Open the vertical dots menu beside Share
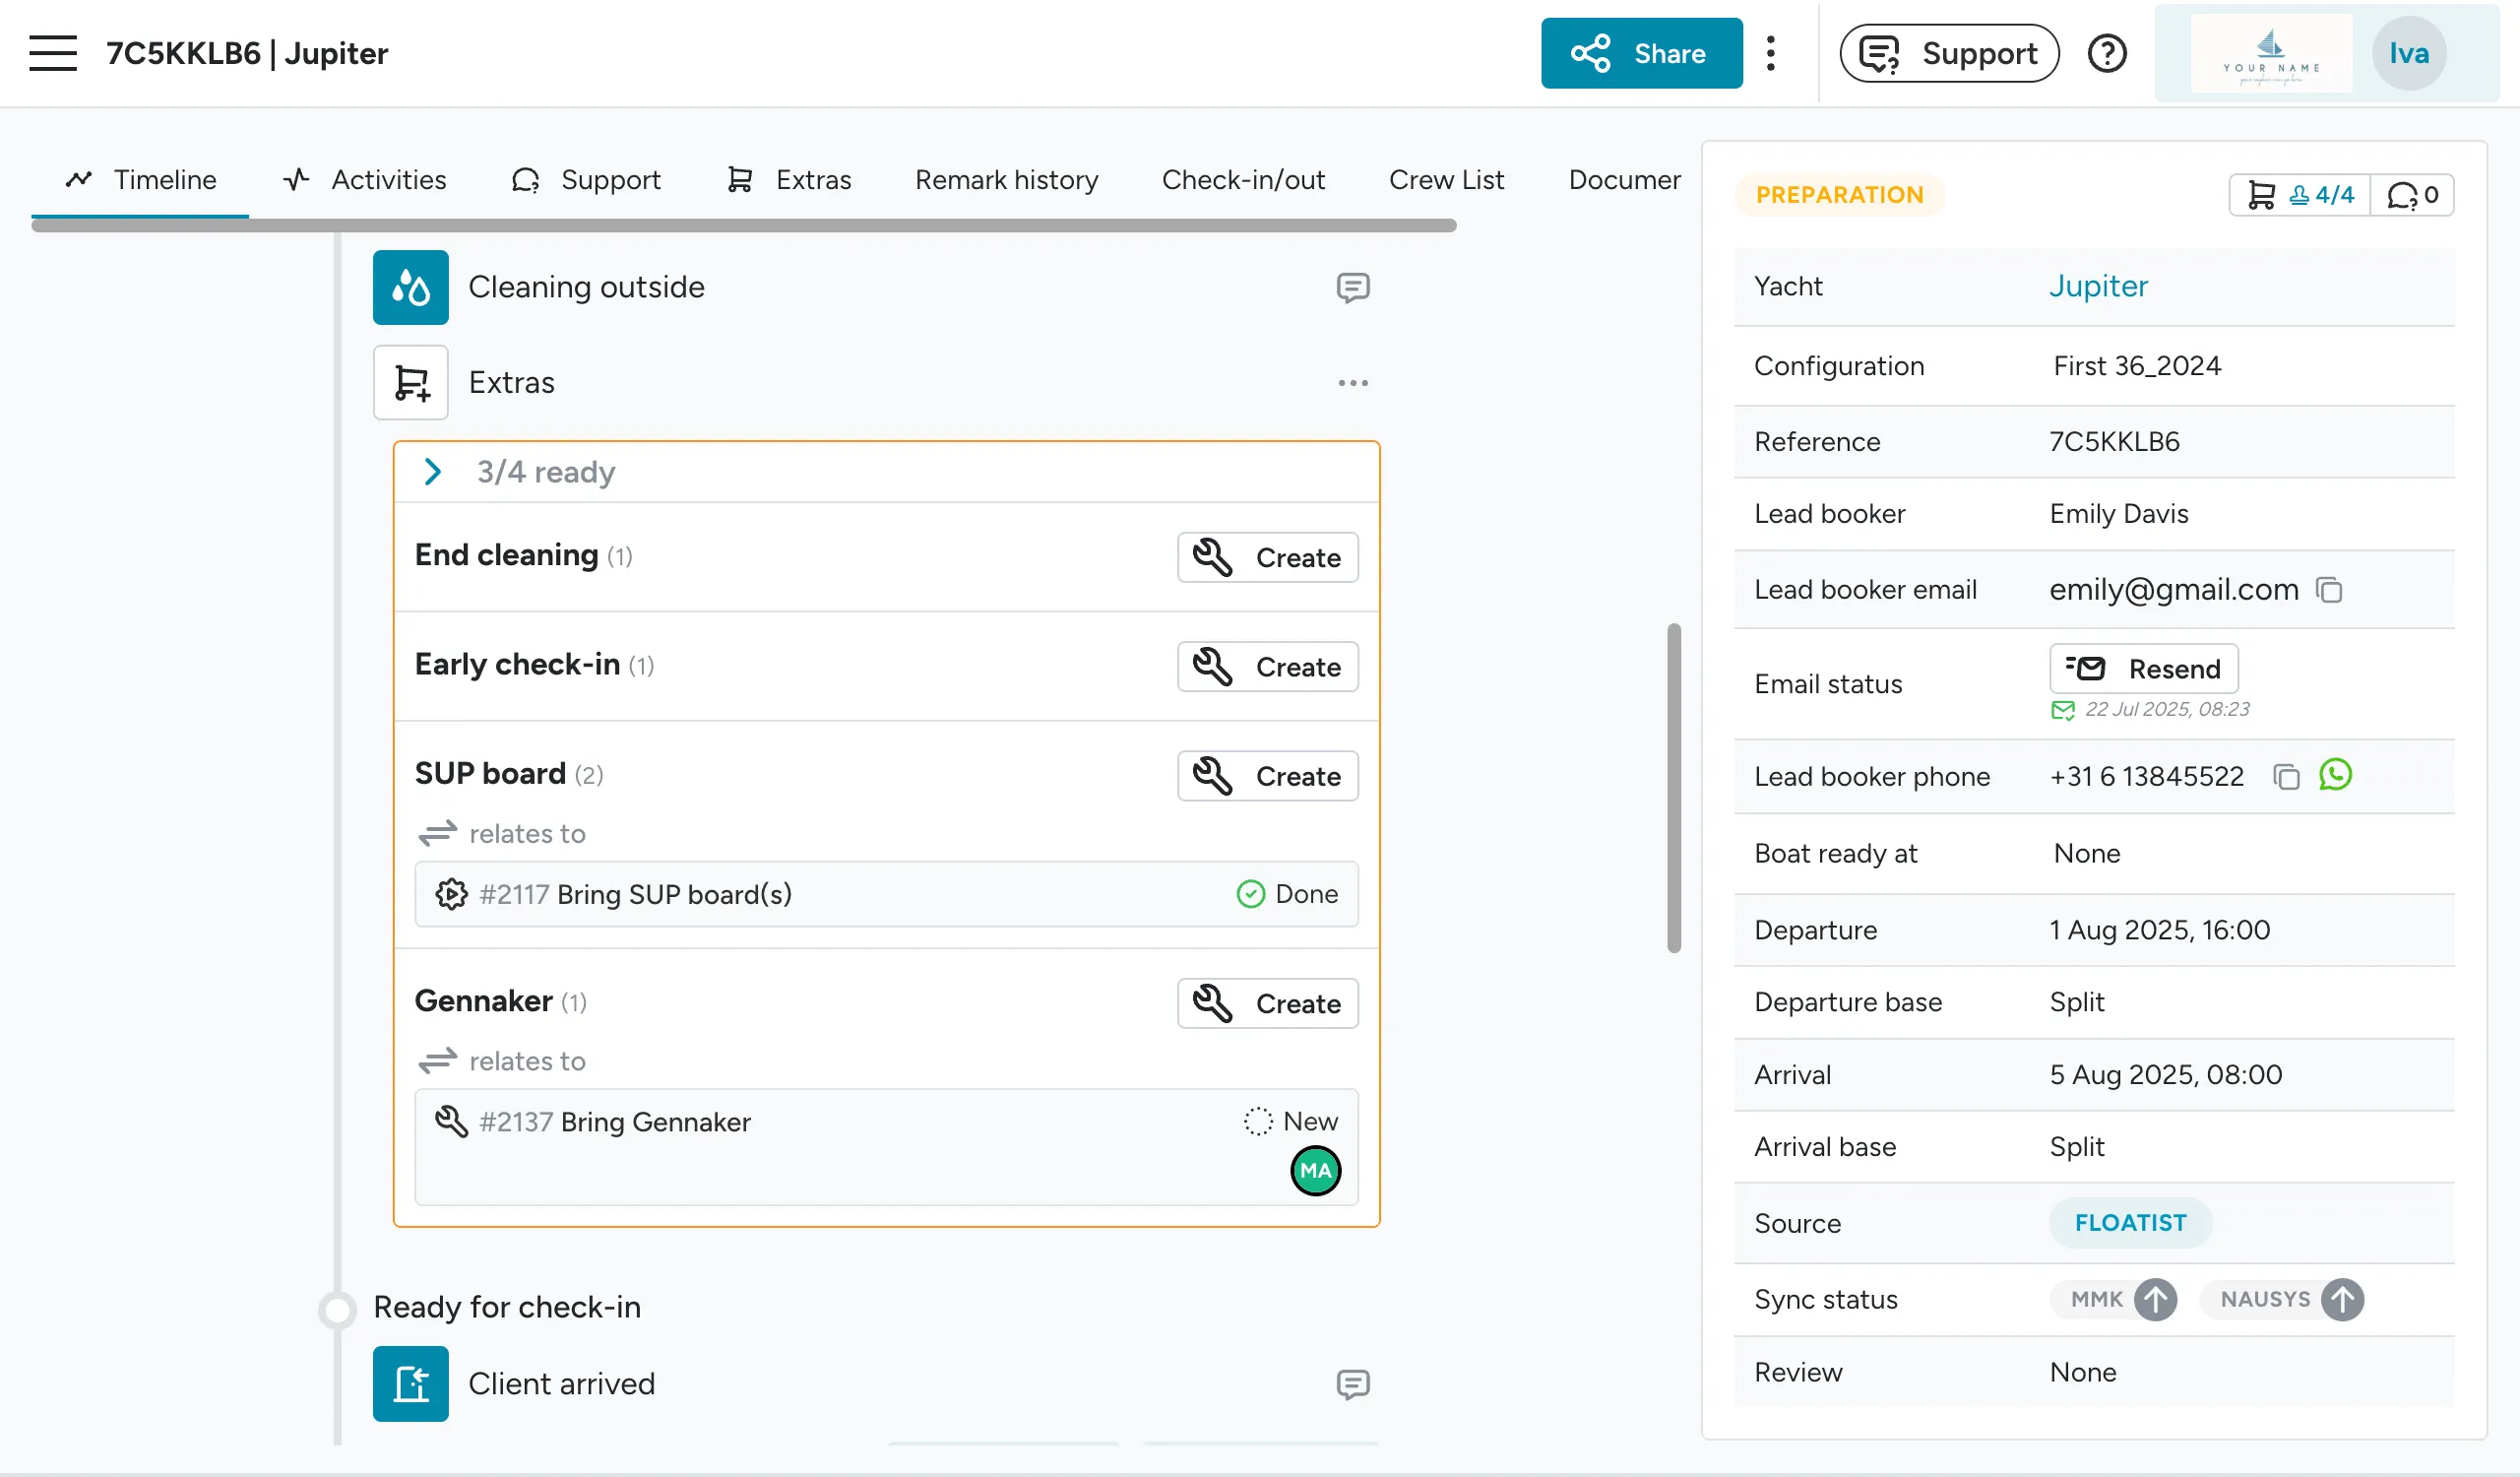Screen dimensions: 2520x1477 pyautogui.click(x=1770, y=53)
